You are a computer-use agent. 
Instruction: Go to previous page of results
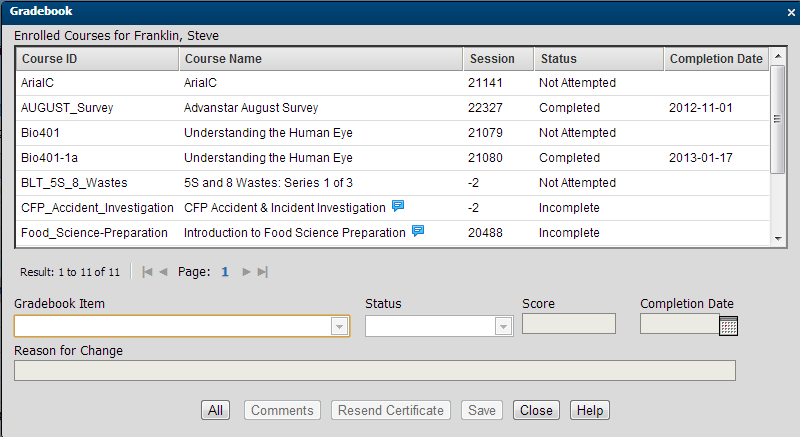coord(163,271)
